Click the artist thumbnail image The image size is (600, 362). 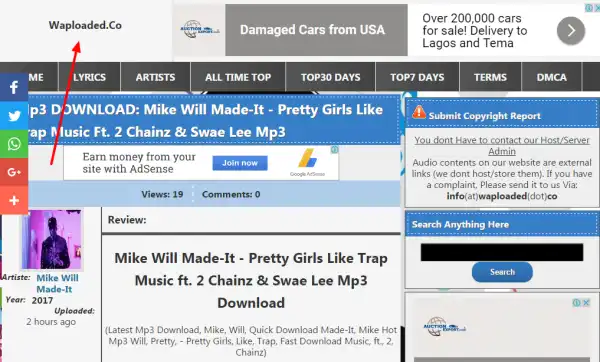[52, 240]
